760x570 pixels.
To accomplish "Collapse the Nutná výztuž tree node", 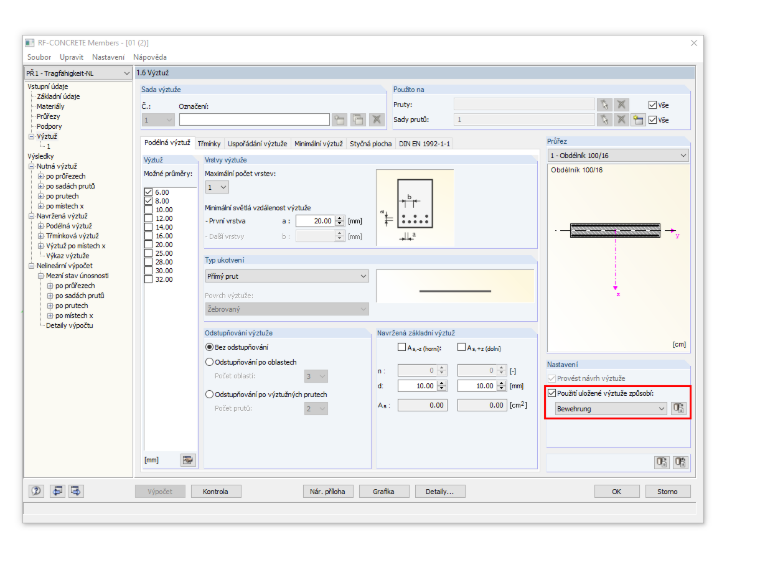I will [31, 166].
